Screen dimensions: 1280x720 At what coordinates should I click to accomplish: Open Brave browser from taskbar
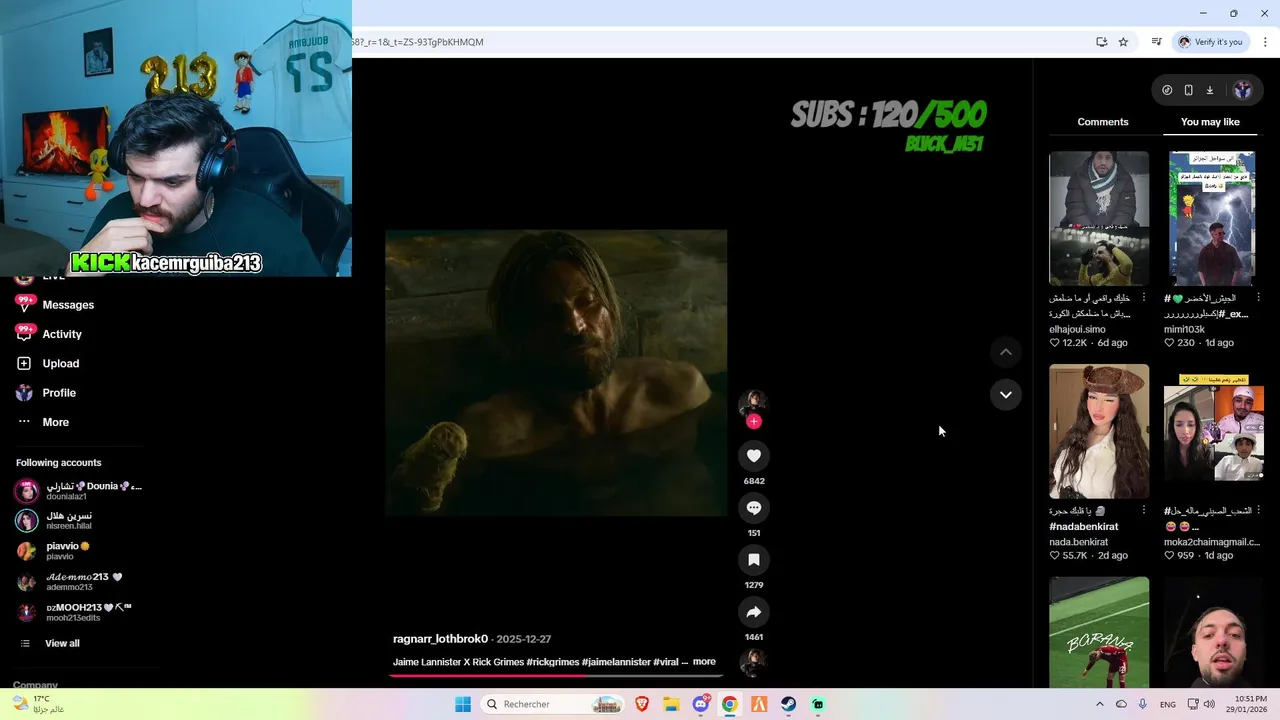click(x=642, y=704)
